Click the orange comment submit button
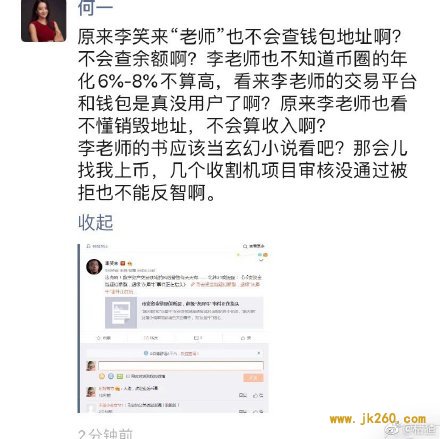440x439 pixels. (253, 377)
